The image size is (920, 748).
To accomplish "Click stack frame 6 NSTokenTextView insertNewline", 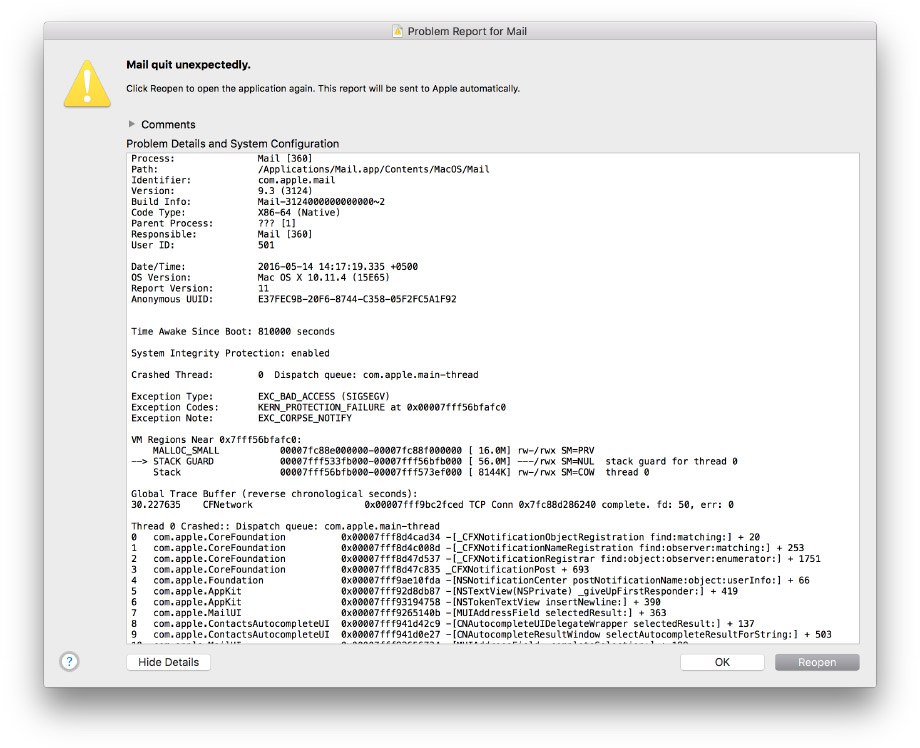I will [x=395, y=602].
